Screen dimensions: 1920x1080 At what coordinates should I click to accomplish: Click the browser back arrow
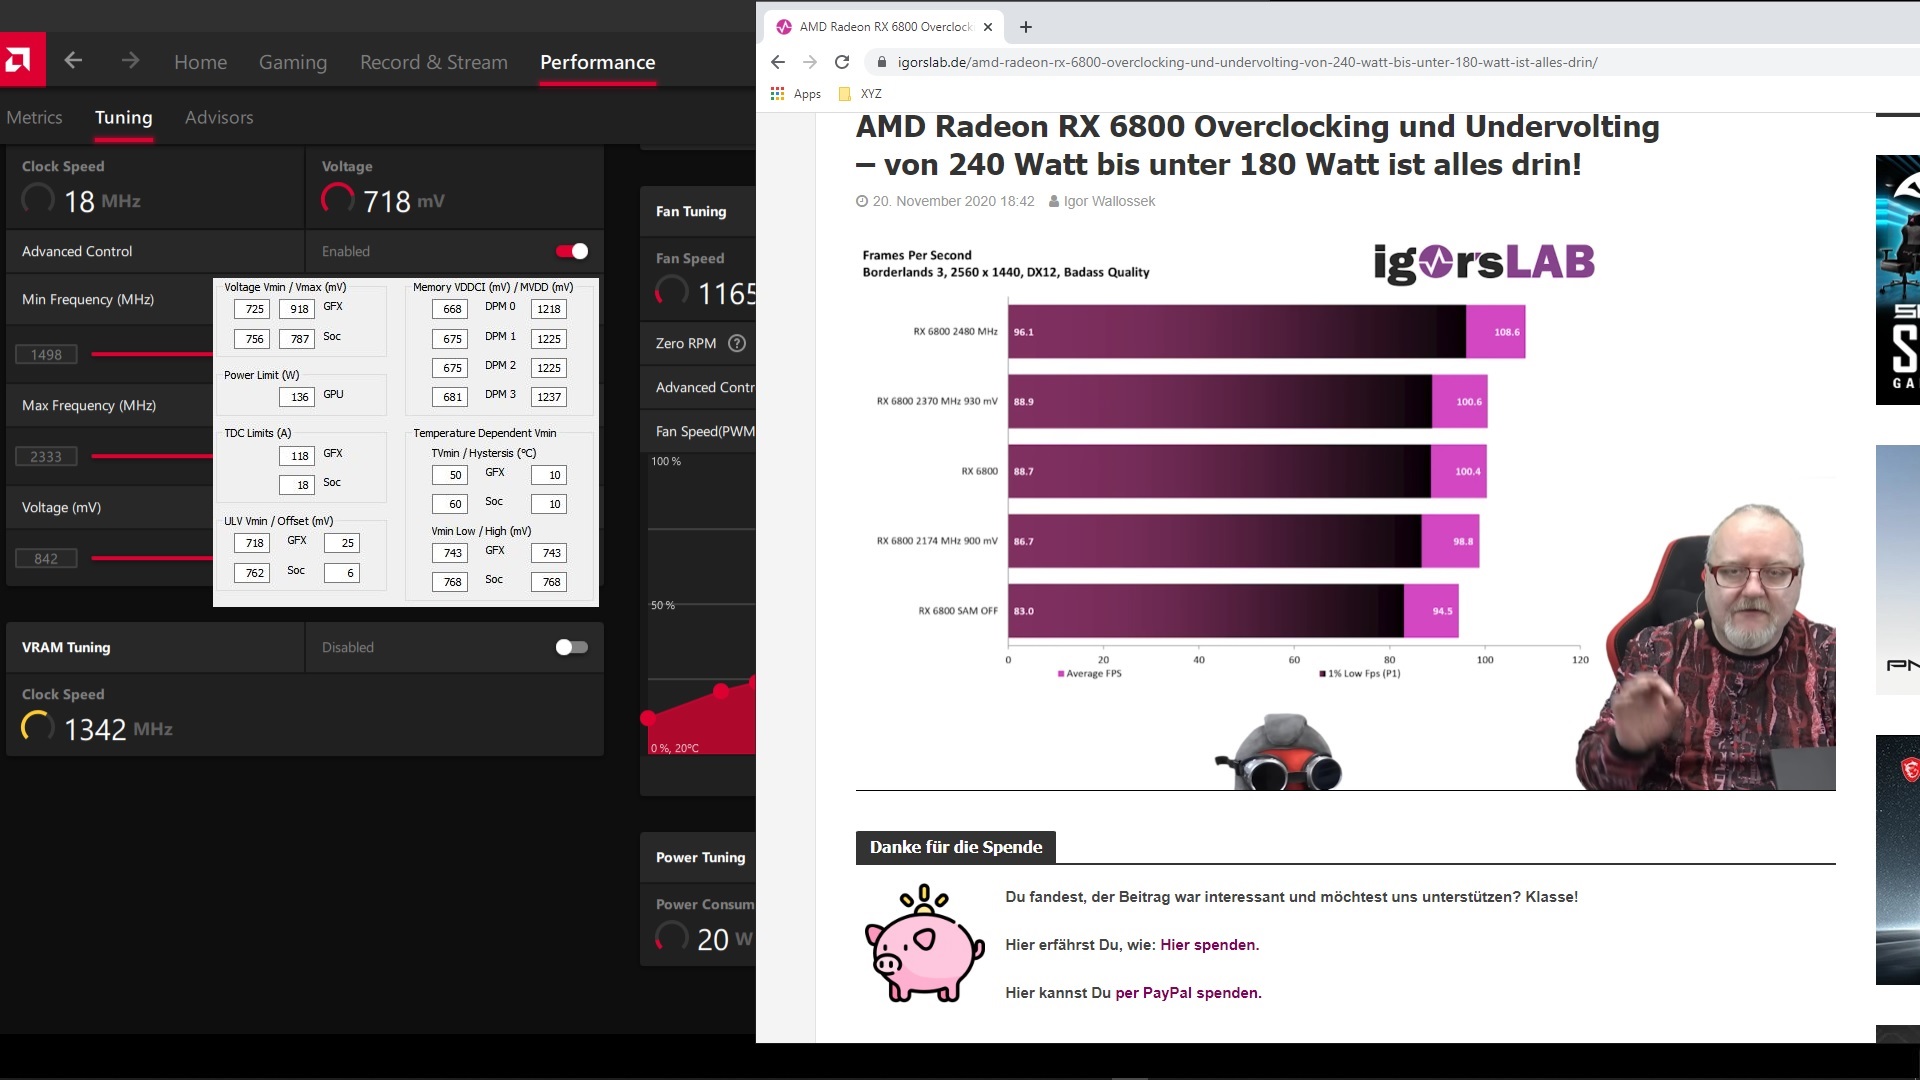click(778, 62)
